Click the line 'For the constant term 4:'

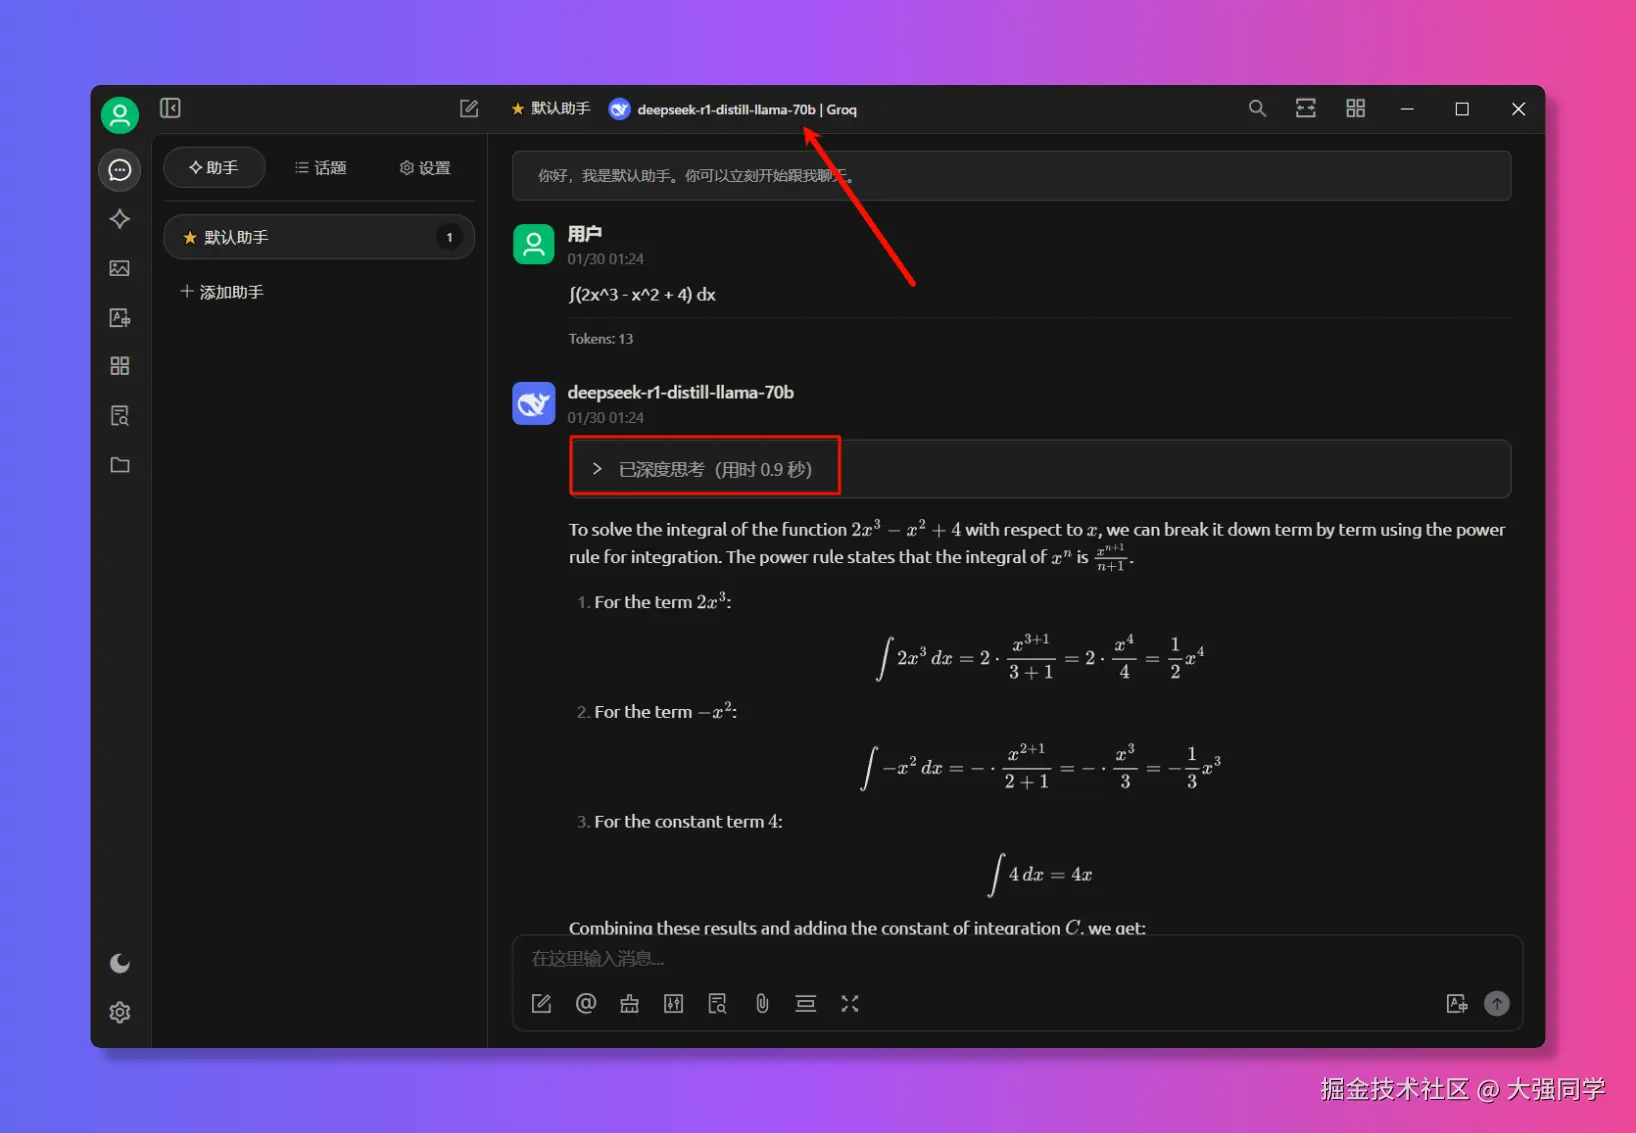688,822
